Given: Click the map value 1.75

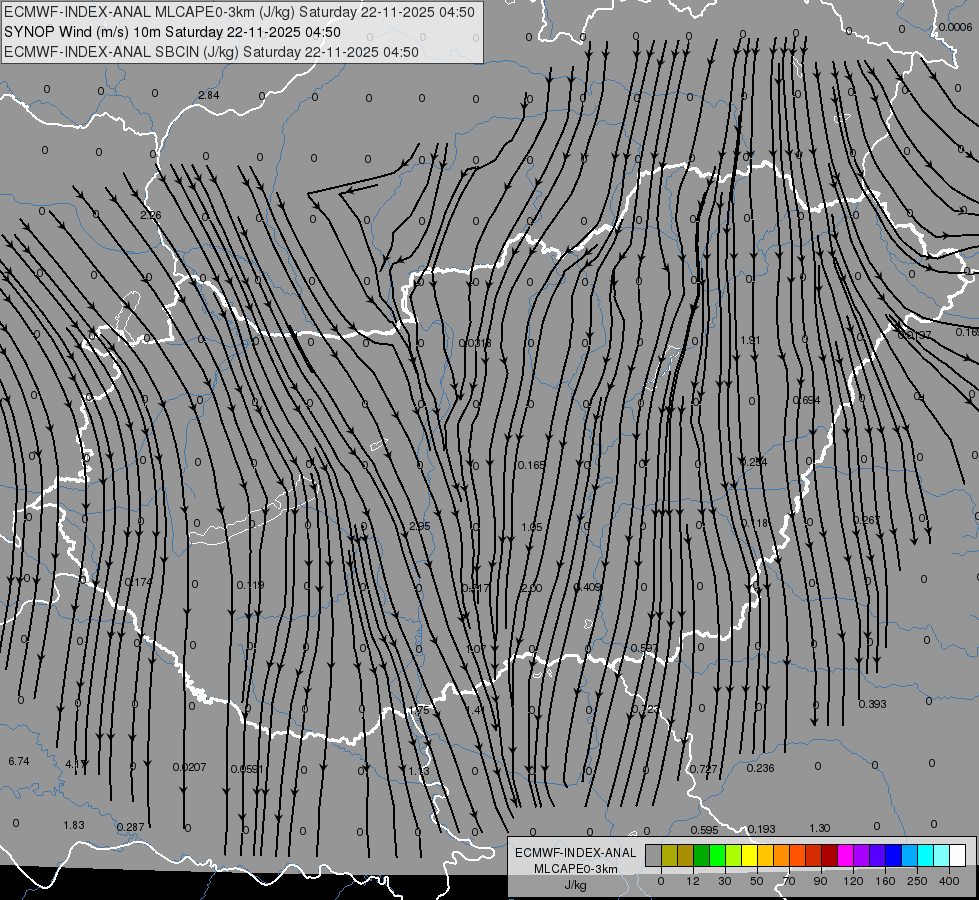Looking at the screenshot, I should pos(419,710).
